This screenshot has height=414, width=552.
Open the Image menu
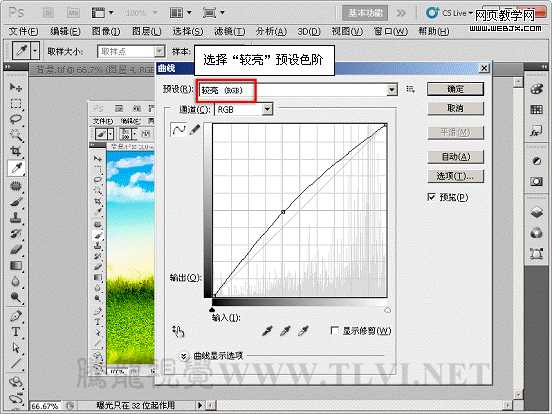(106, 31)
